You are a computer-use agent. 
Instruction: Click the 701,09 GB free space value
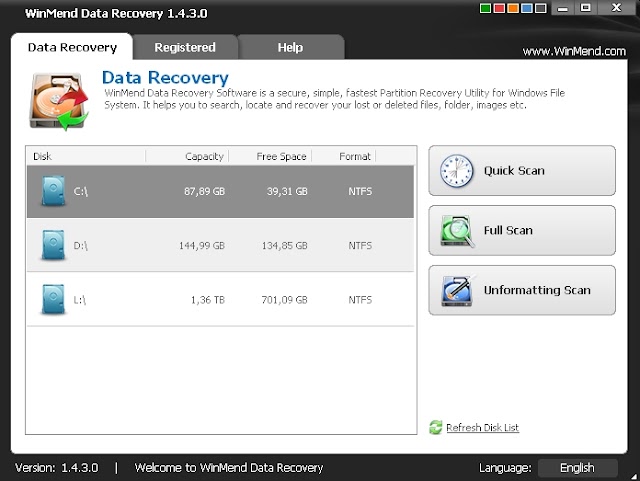coord(285,300)
